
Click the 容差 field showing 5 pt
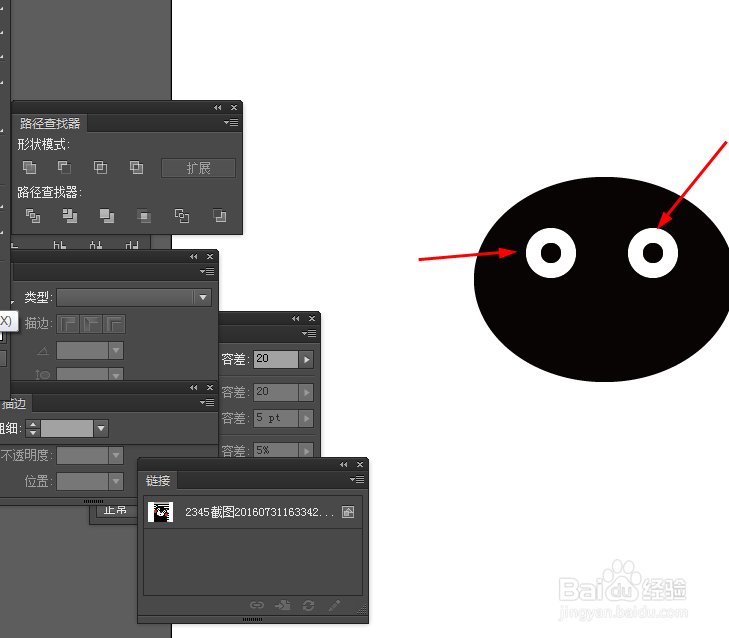276,419
